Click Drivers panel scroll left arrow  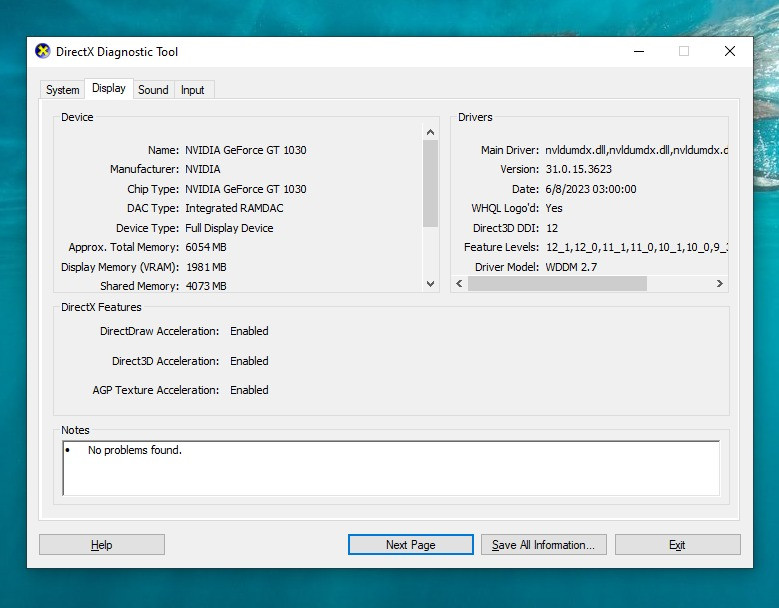pos(460,284)
